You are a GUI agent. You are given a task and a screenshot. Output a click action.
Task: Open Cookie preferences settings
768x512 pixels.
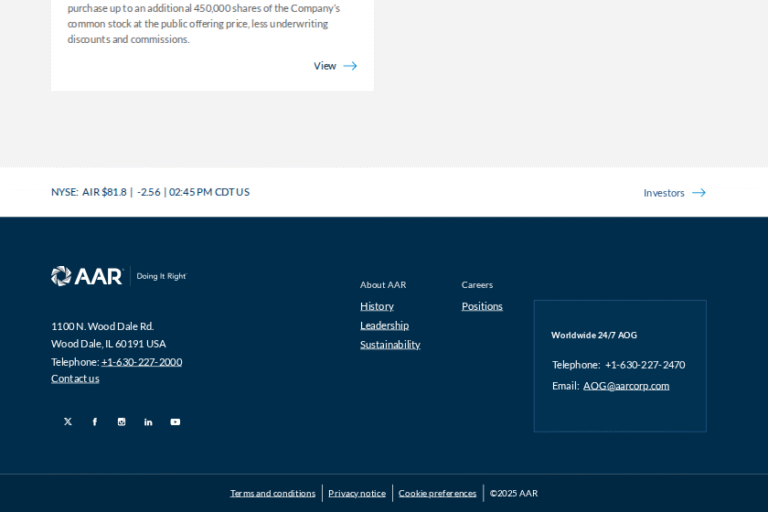pos(438,493)
